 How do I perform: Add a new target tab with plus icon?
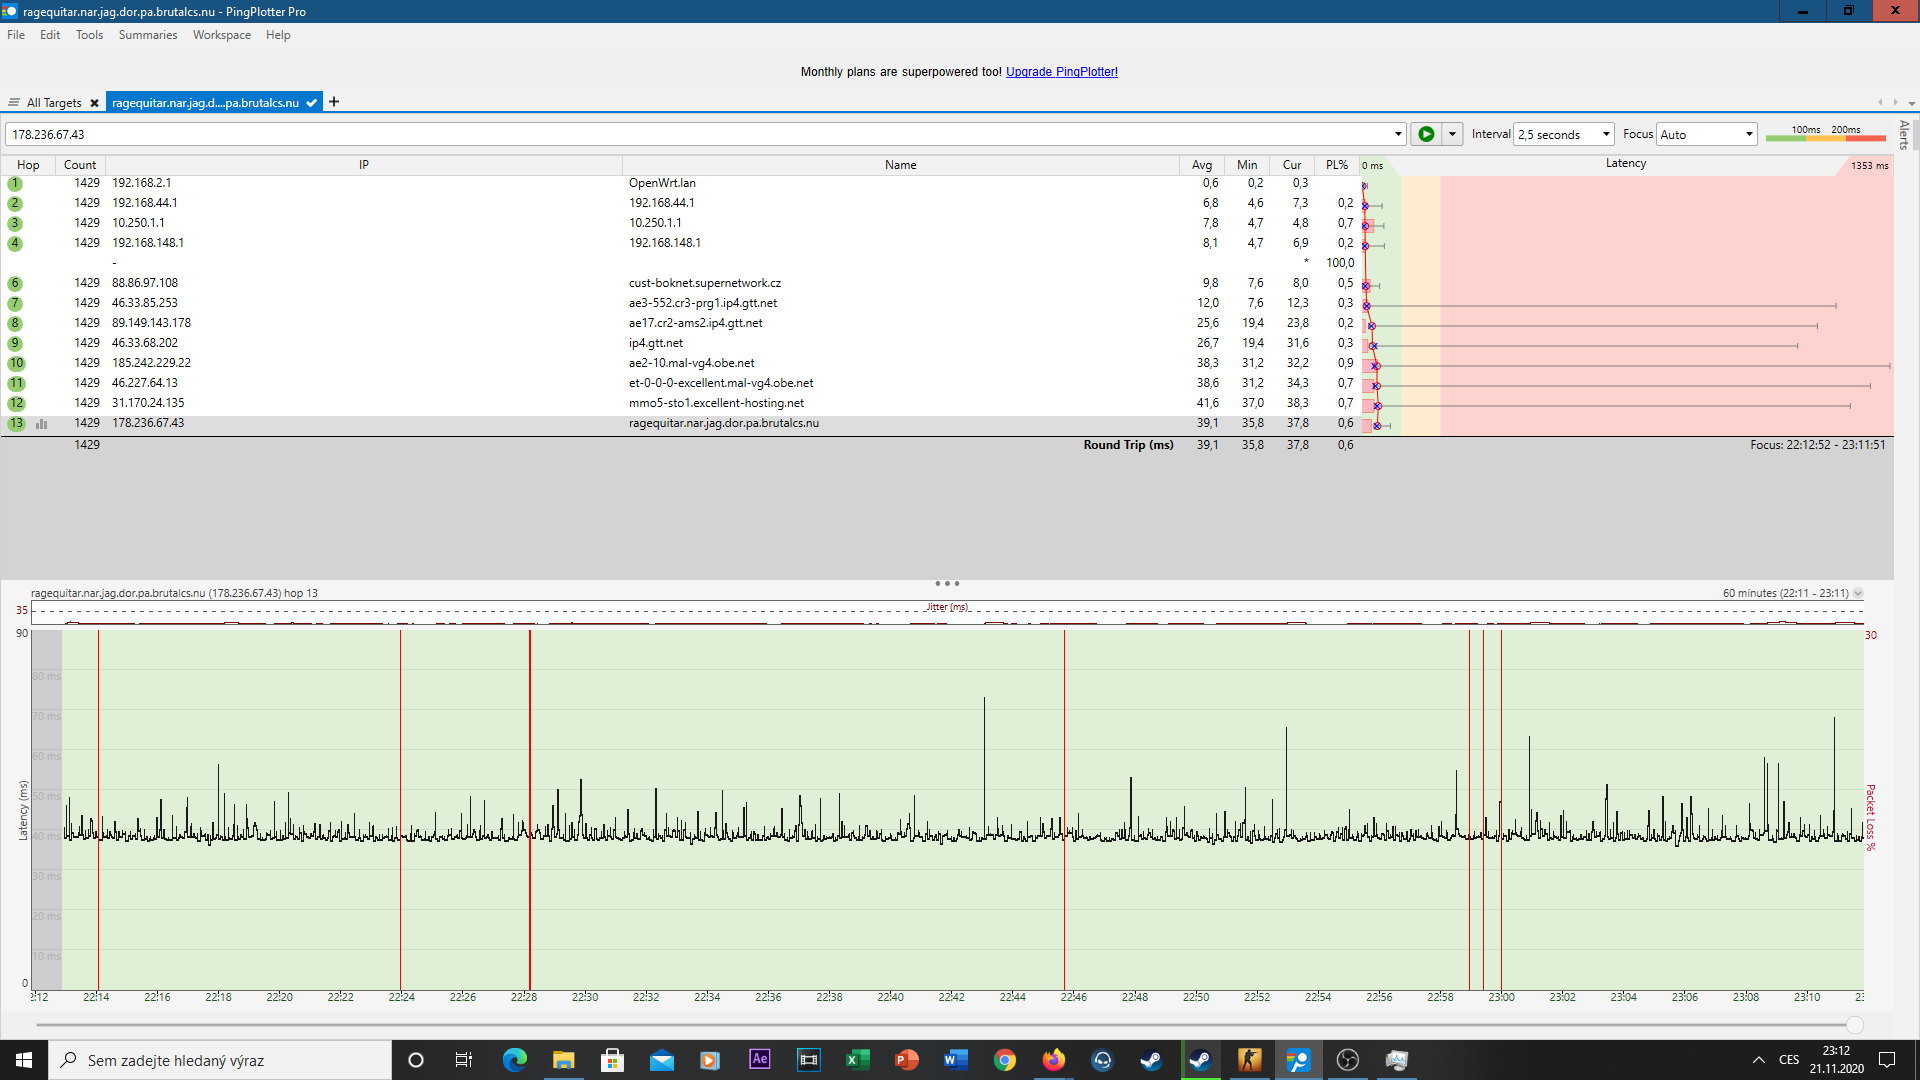pos(334,102)
